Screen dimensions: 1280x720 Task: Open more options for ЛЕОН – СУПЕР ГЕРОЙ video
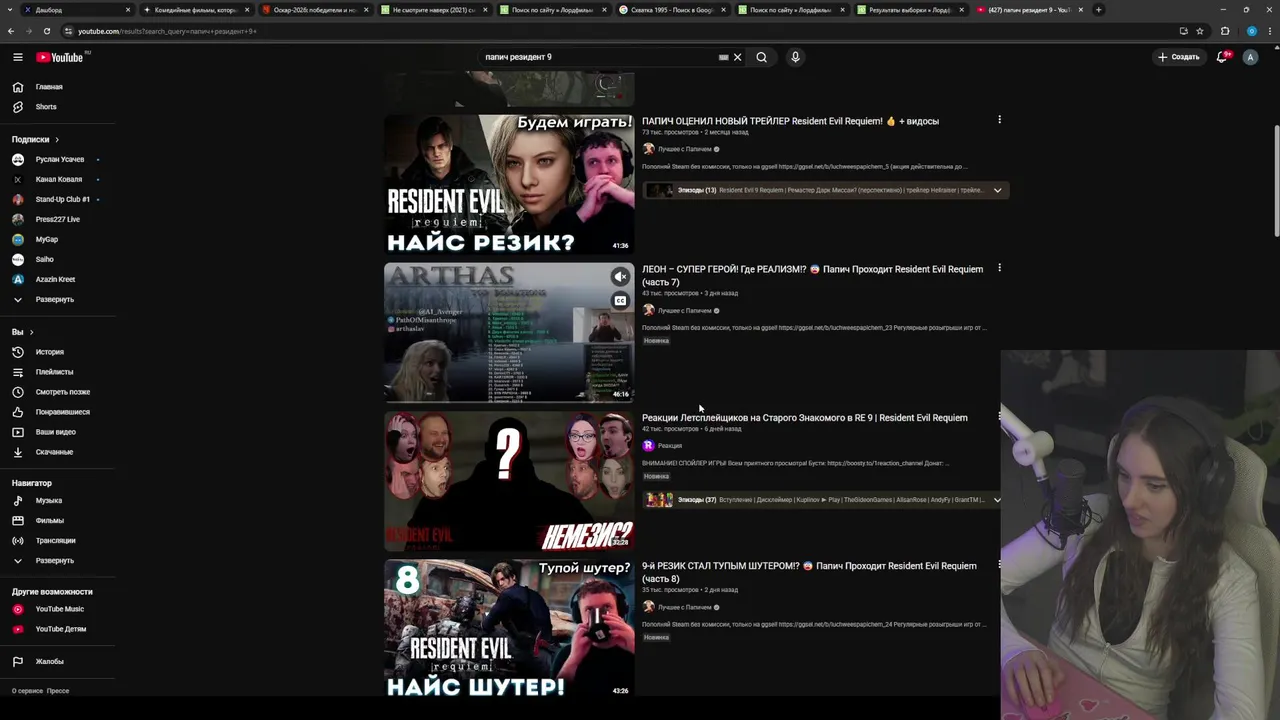(x=999, y=268)
